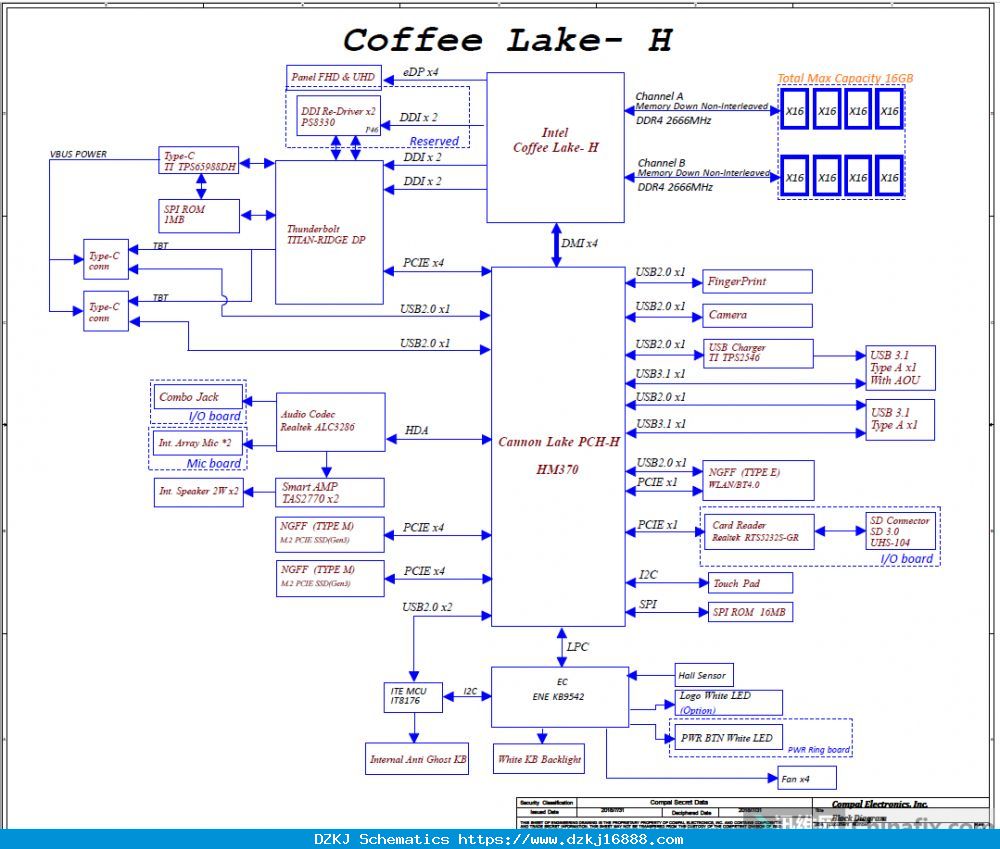
Task: Click the 'Compal Secret Data' table cell
Action: click(x=679, y=802)
